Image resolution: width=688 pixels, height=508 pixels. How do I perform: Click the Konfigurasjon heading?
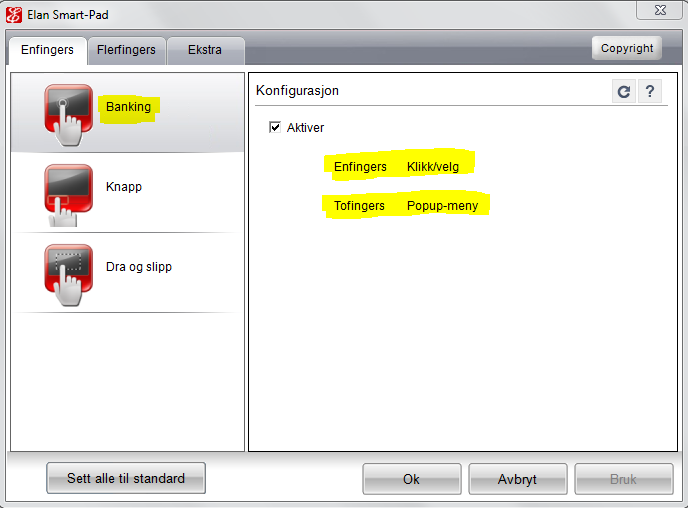click(x=297, y=91)
